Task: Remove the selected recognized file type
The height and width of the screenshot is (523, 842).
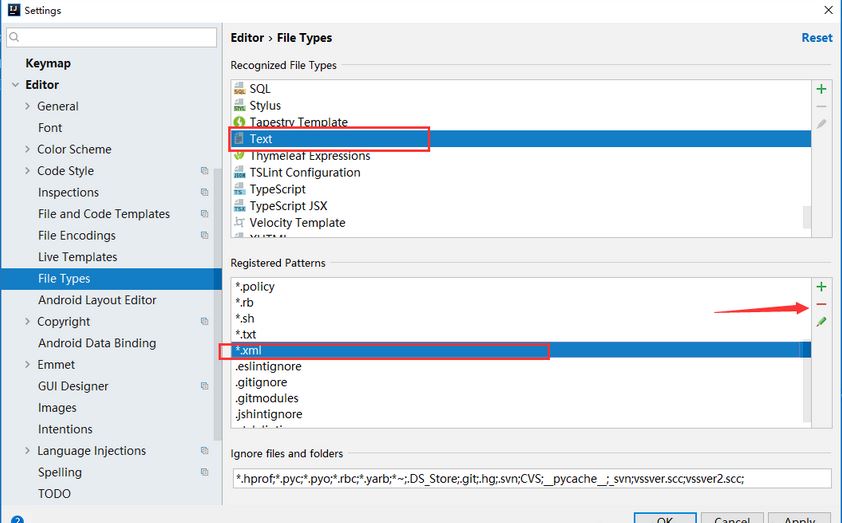Action: (x=821, y=106)
